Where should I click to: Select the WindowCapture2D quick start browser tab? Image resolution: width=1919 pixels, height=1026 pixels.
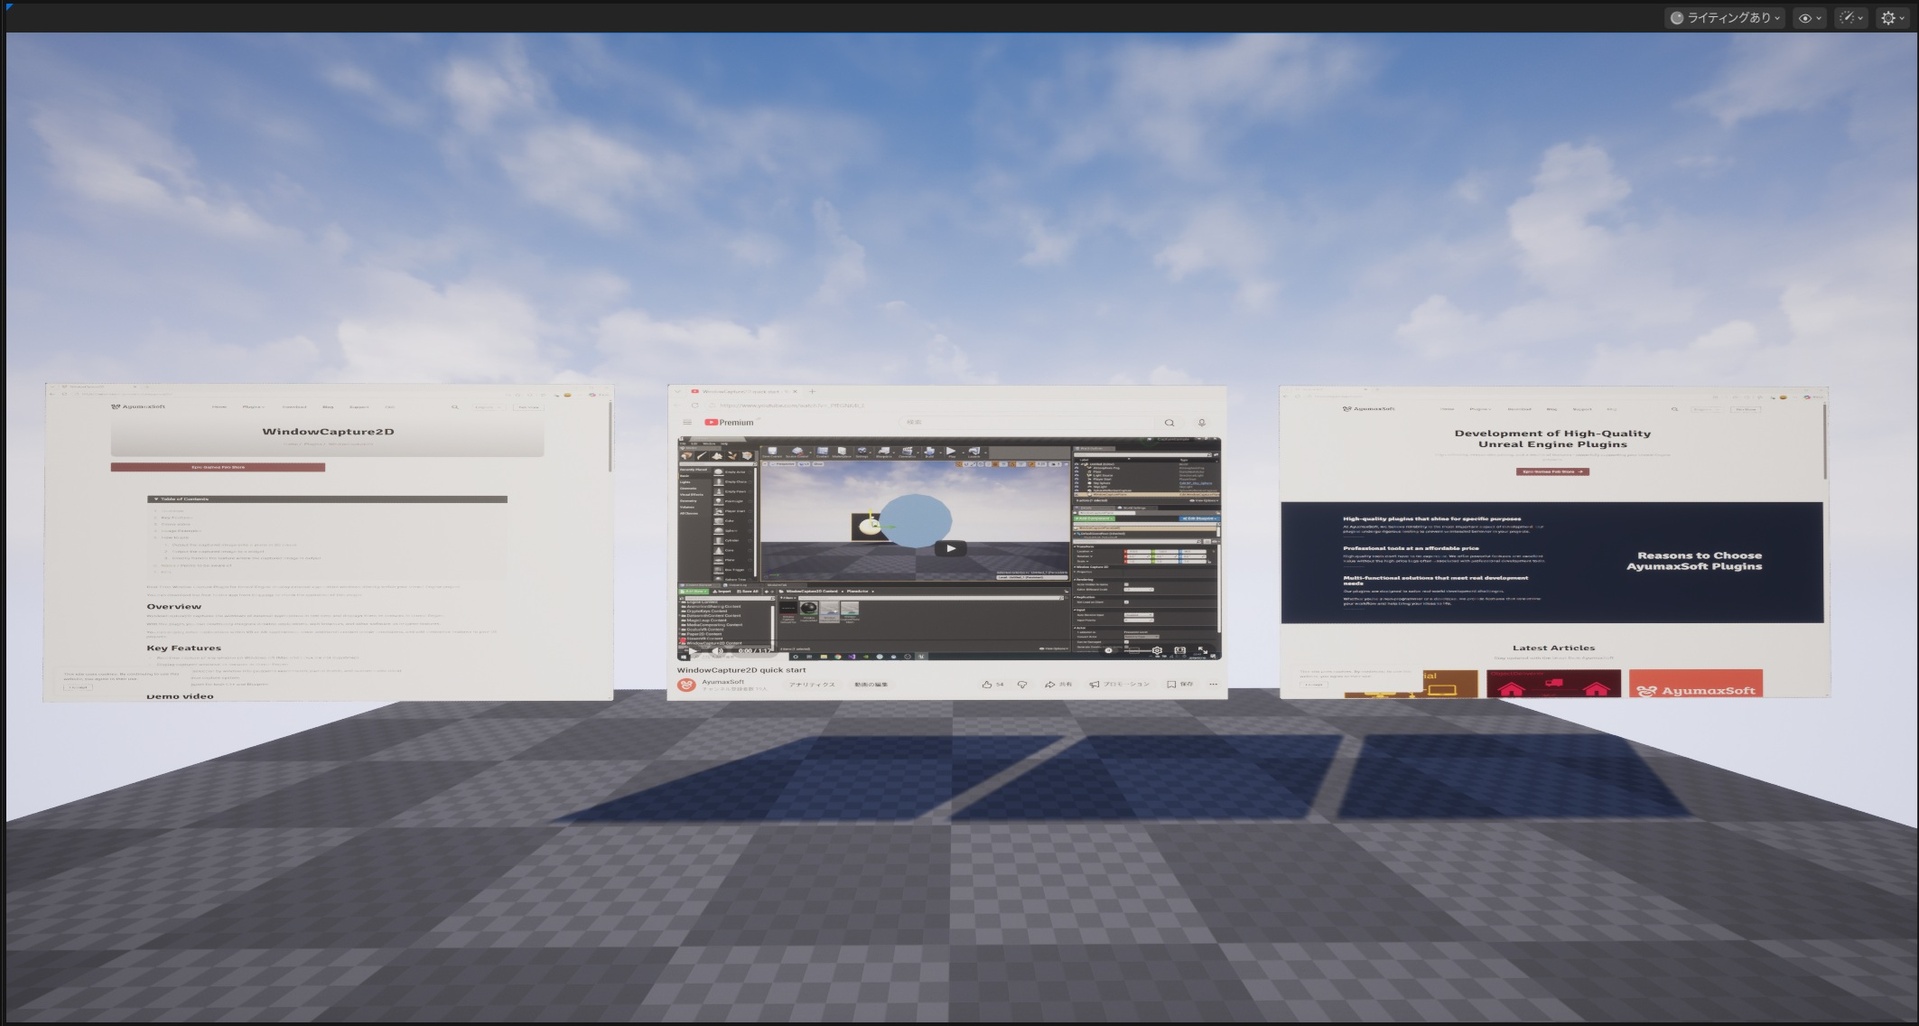pos(744,392)
